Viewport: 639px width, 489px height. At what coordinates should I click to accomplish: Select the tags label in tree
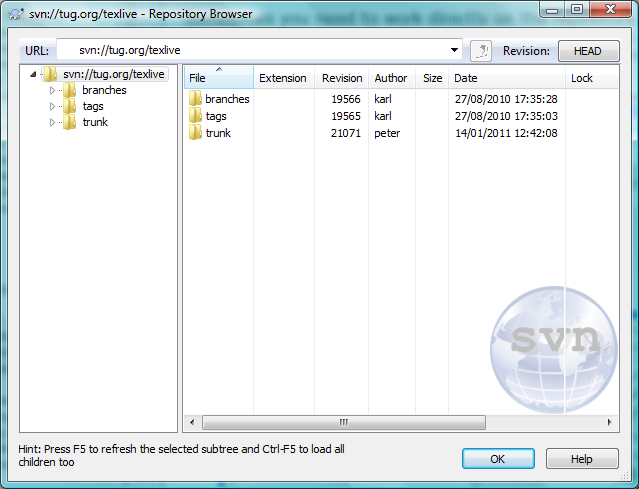coord(93,106)
